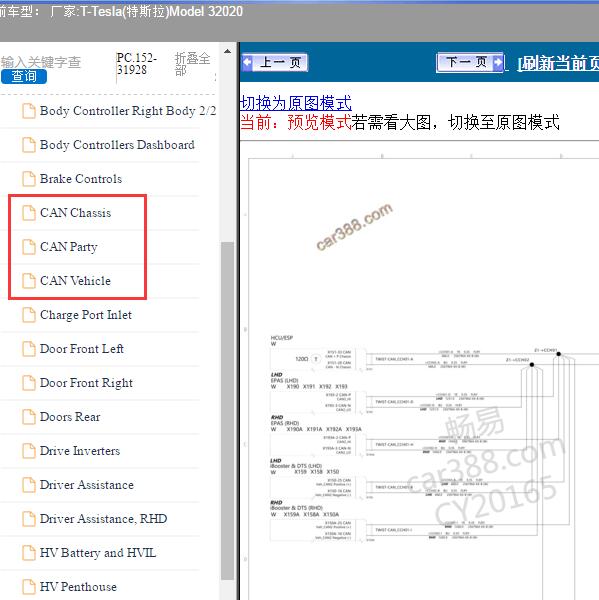Viewport: 599px width, 600px height.
Task: Click the PC.152-31928 text label
Action: pyautogui.click(x=137, y=64)
